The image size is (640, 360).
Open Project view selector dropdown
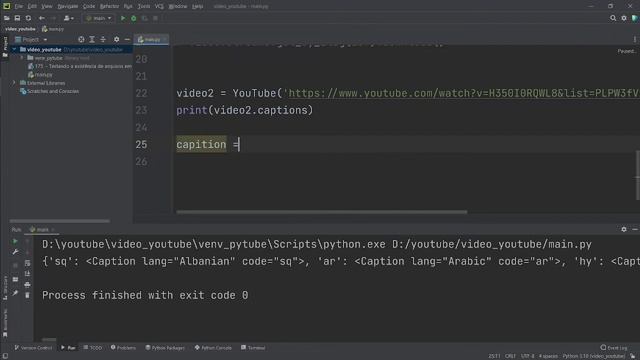pos(31,39)
